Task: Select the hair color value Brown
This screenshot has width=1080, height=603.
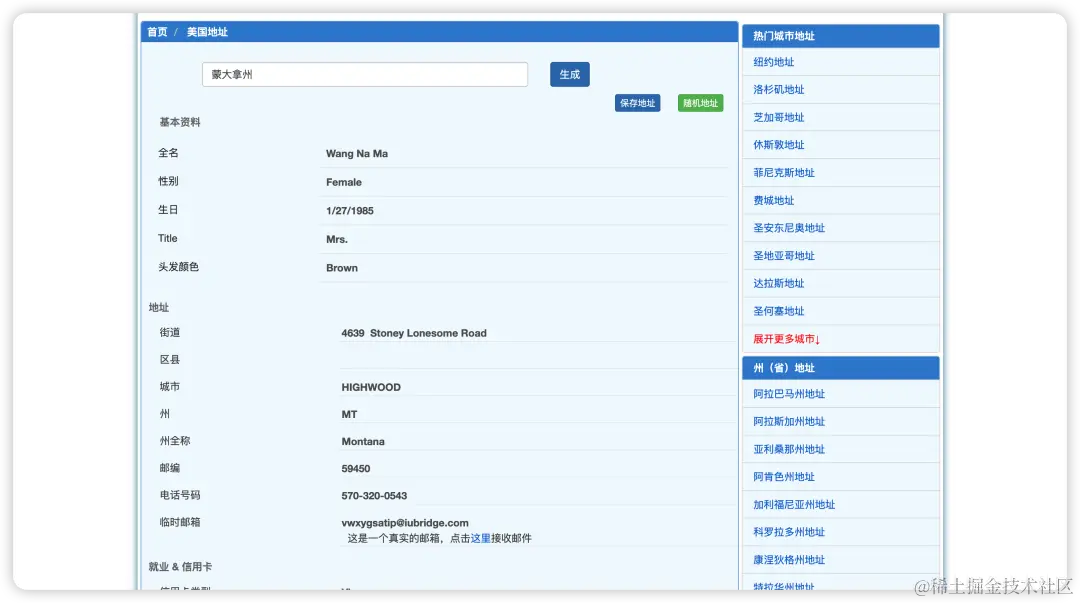Action: coord(342,268)
